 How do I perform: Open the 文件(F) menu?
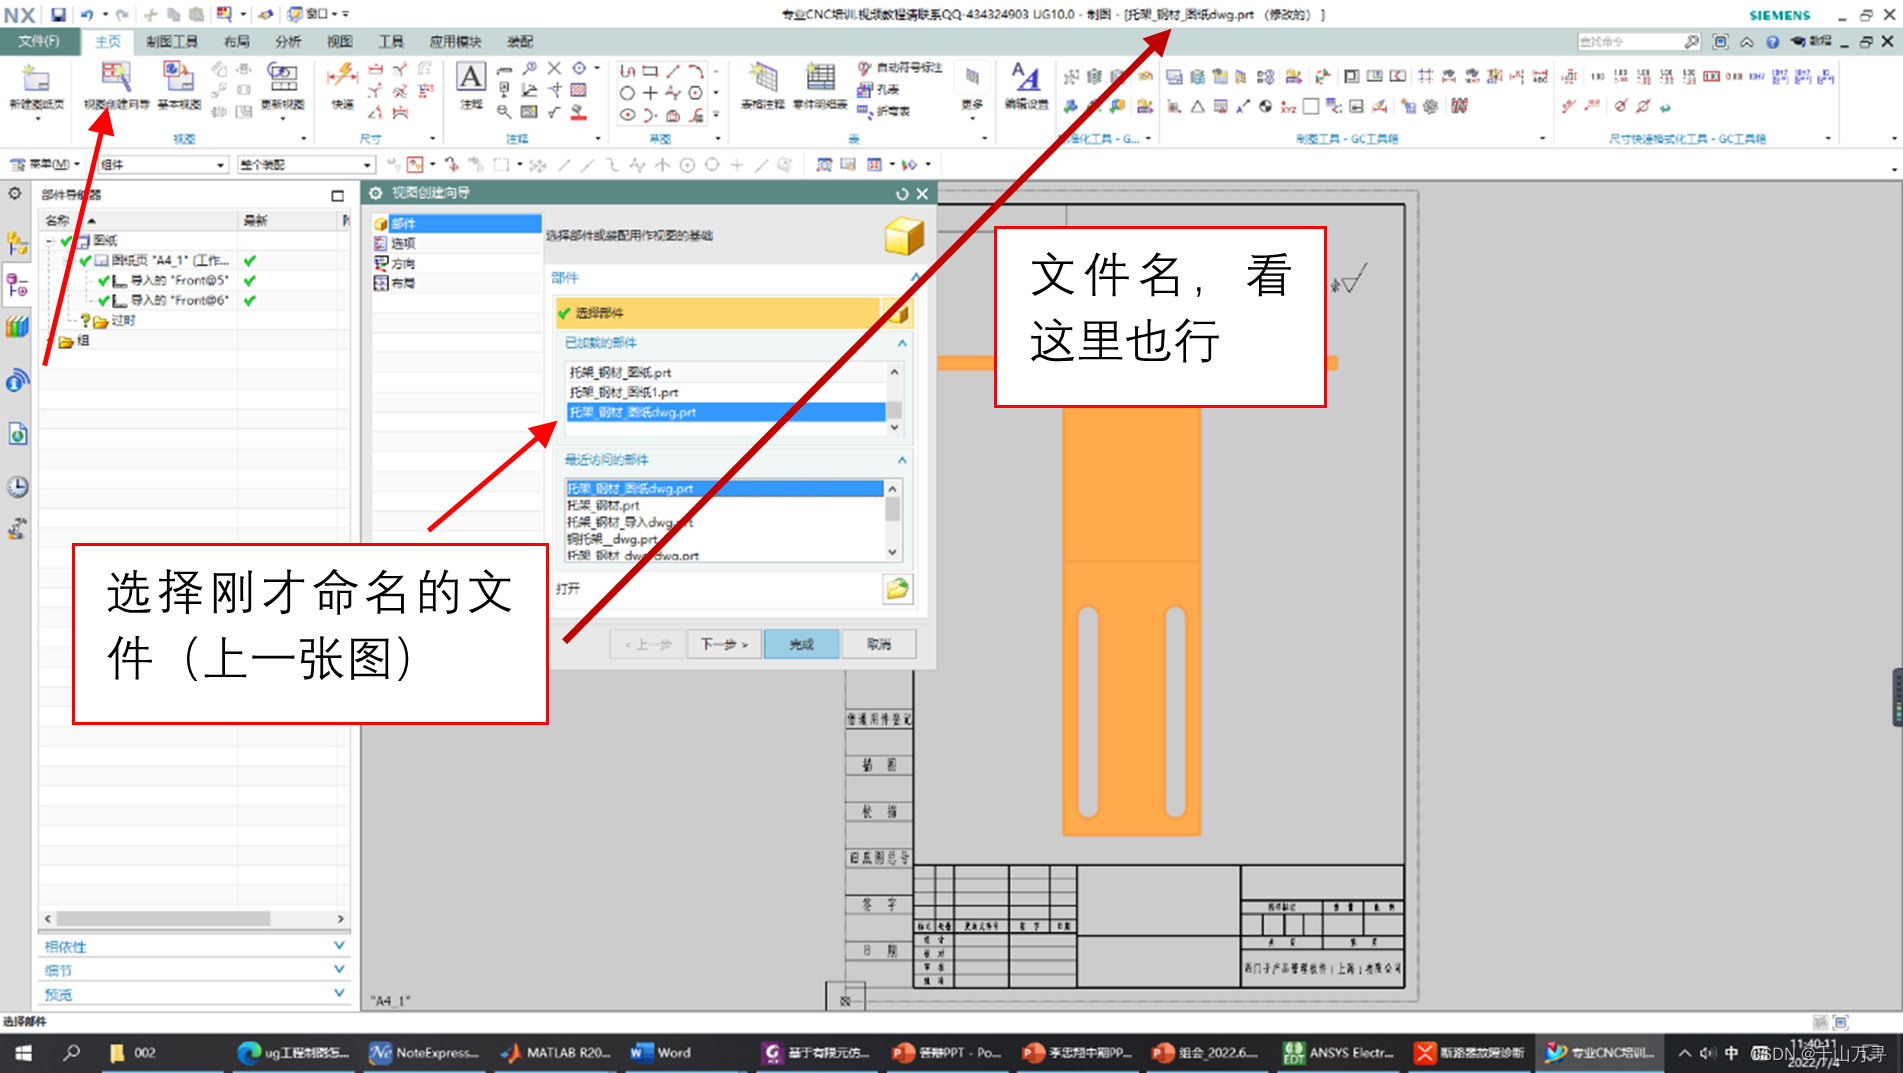(x=38, y=41)
